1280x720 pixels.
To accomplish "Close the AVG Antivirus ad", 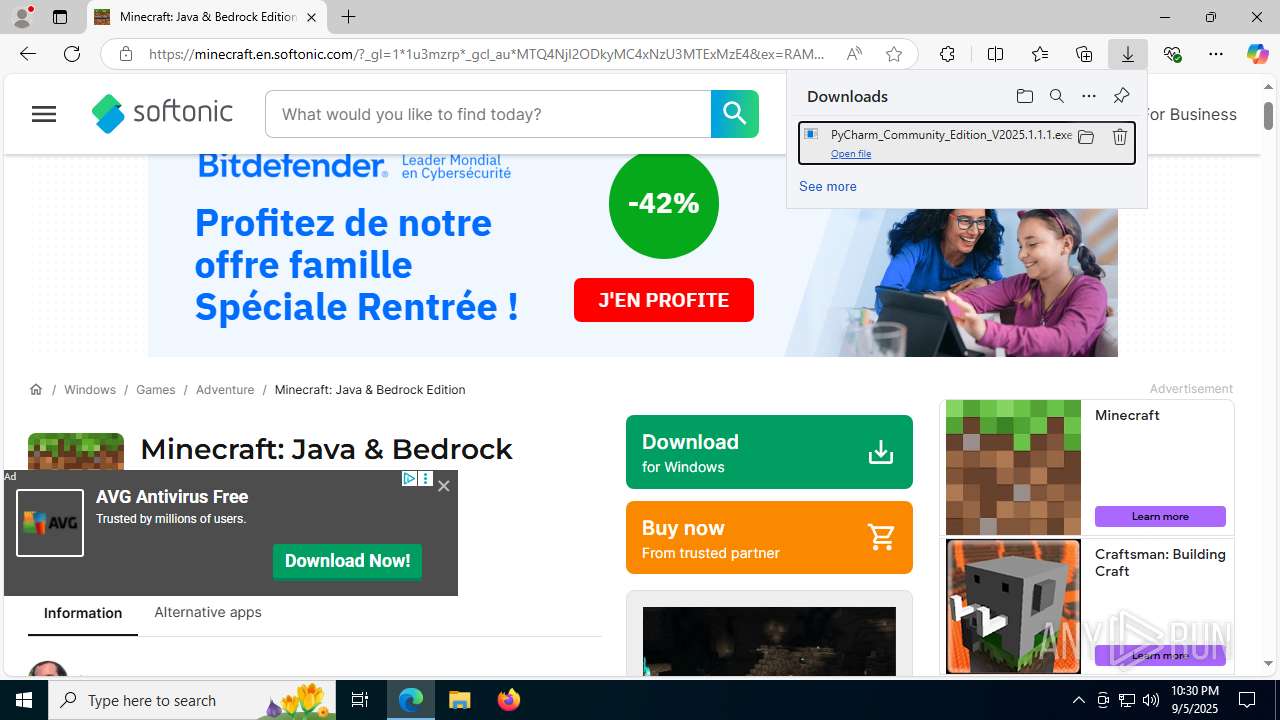I will (444, 485).
